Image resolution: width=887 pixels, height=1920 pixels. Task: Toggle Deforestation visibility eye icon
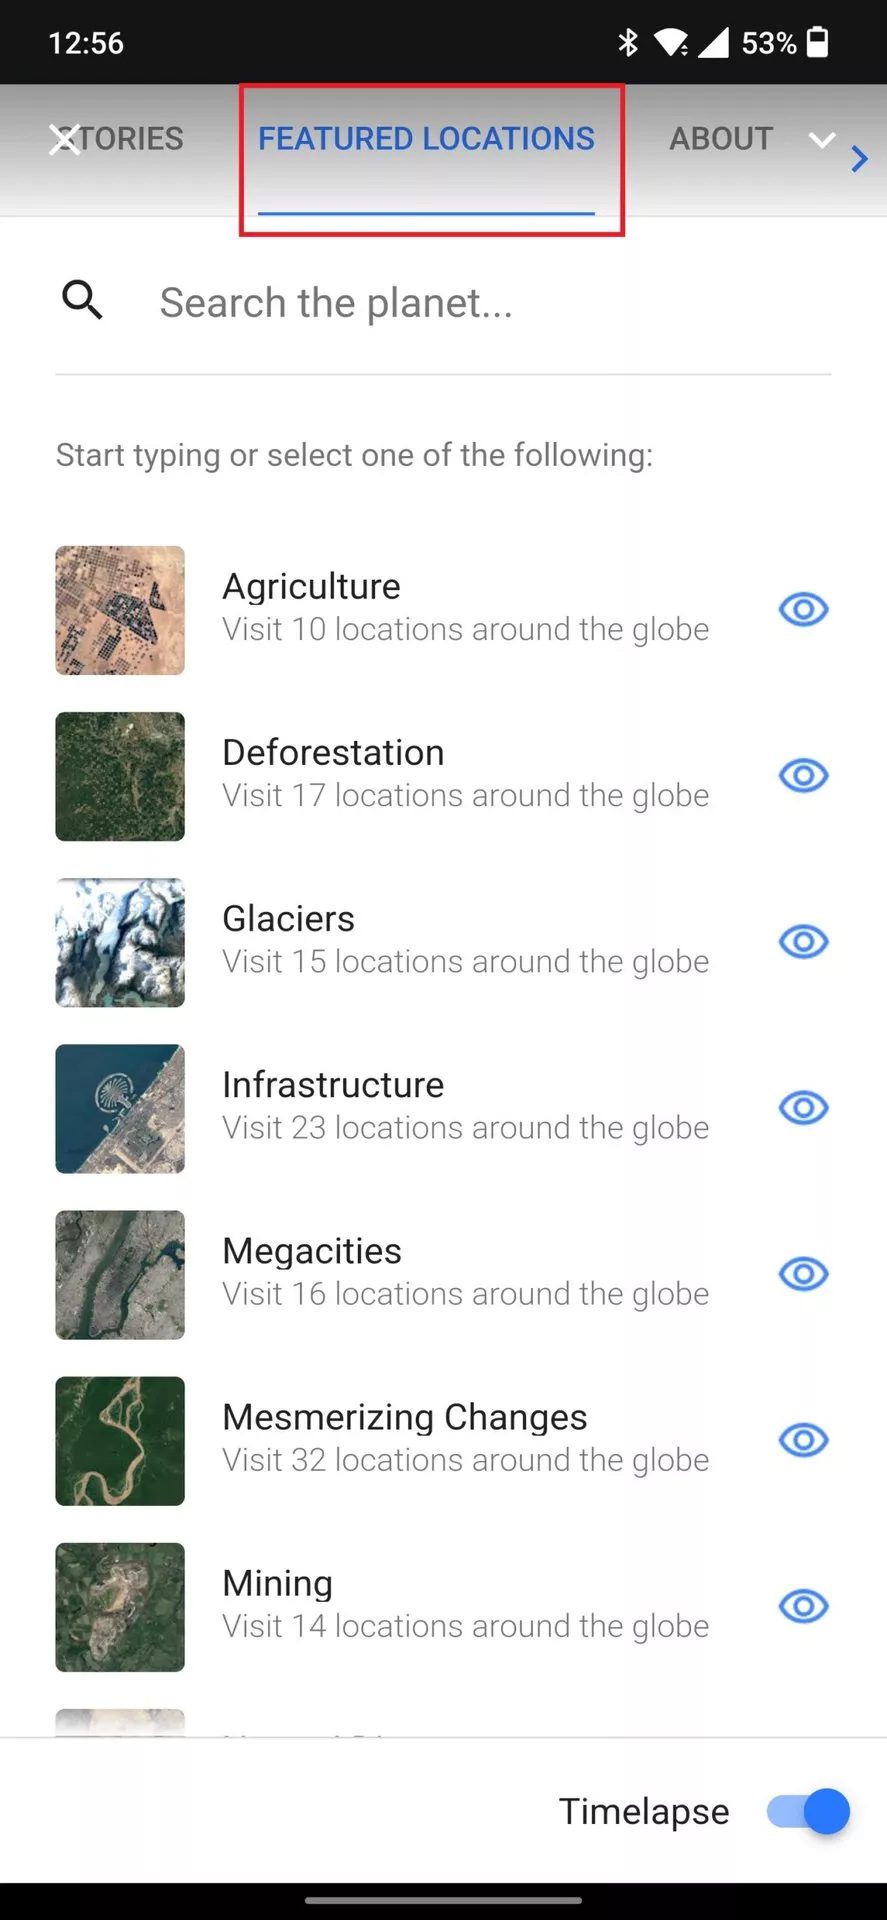tap(803, 775)
